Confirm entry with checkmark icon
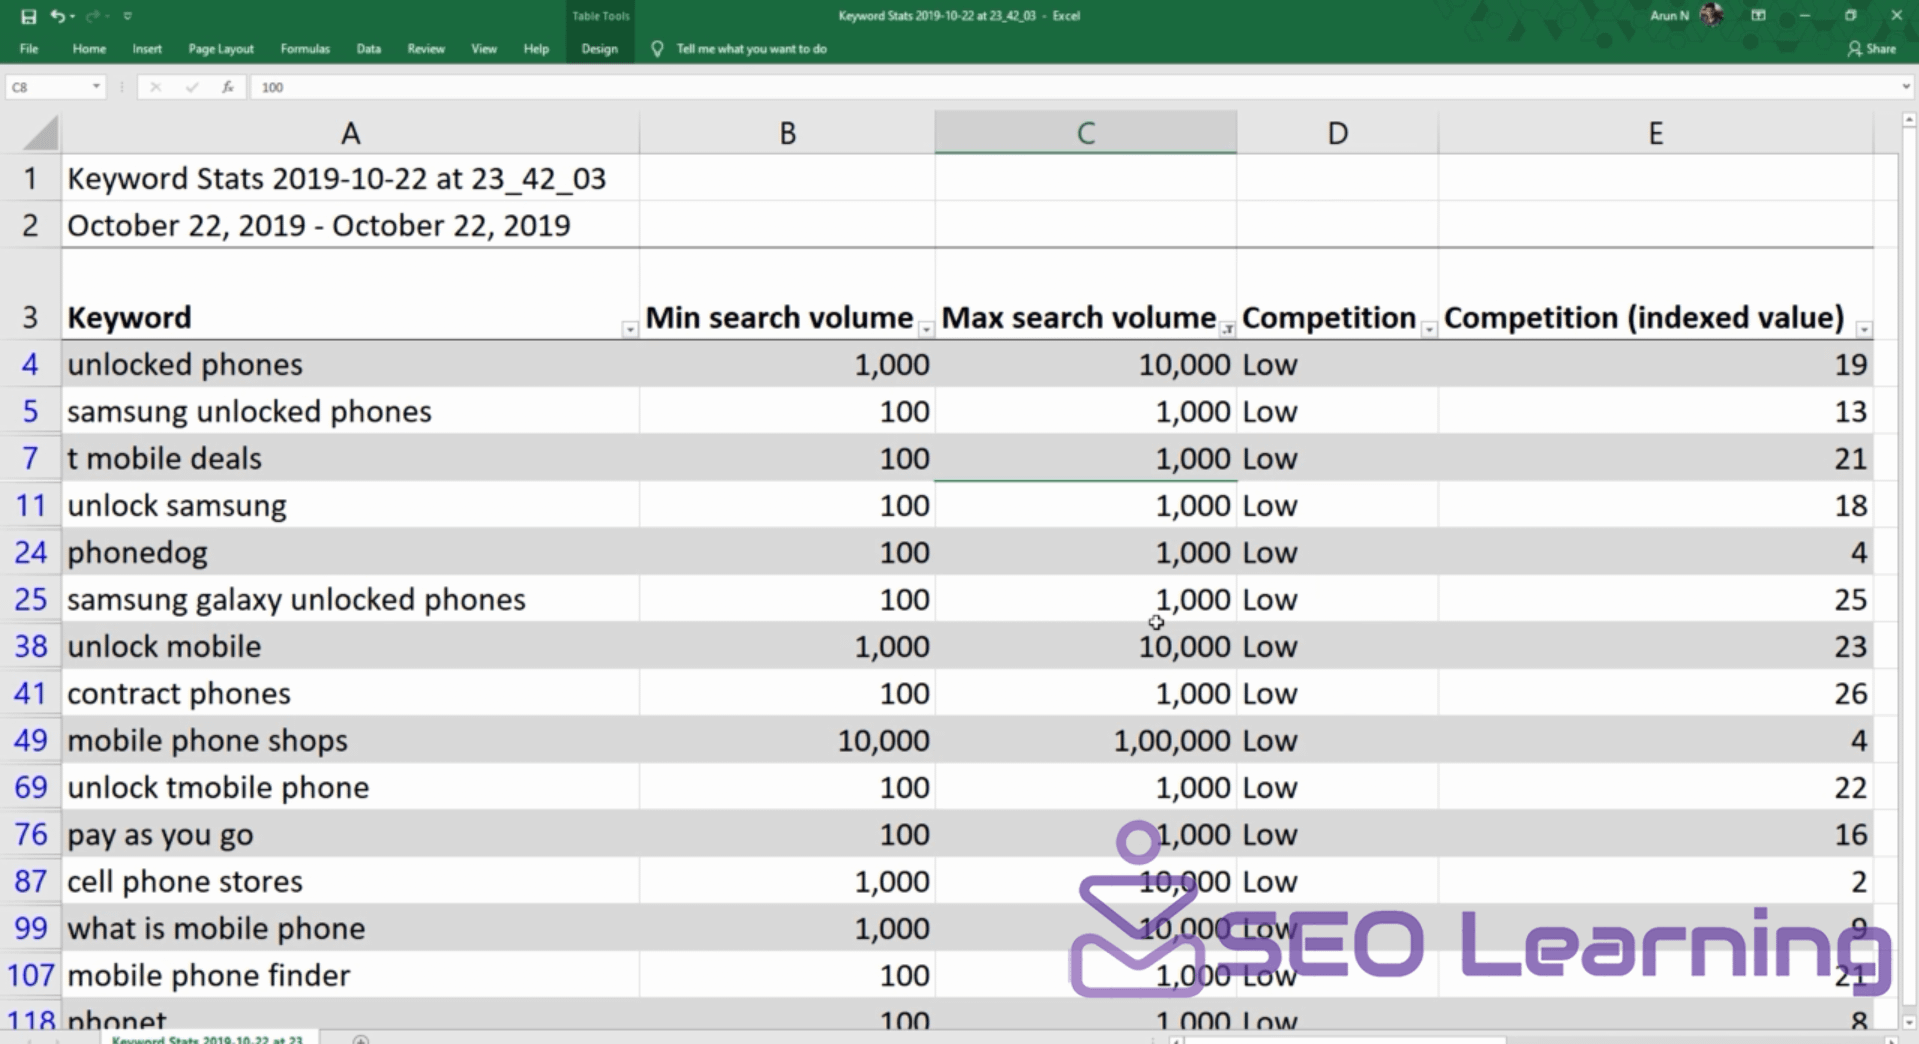The image size is (1919, 1044). tap(191, 87)
